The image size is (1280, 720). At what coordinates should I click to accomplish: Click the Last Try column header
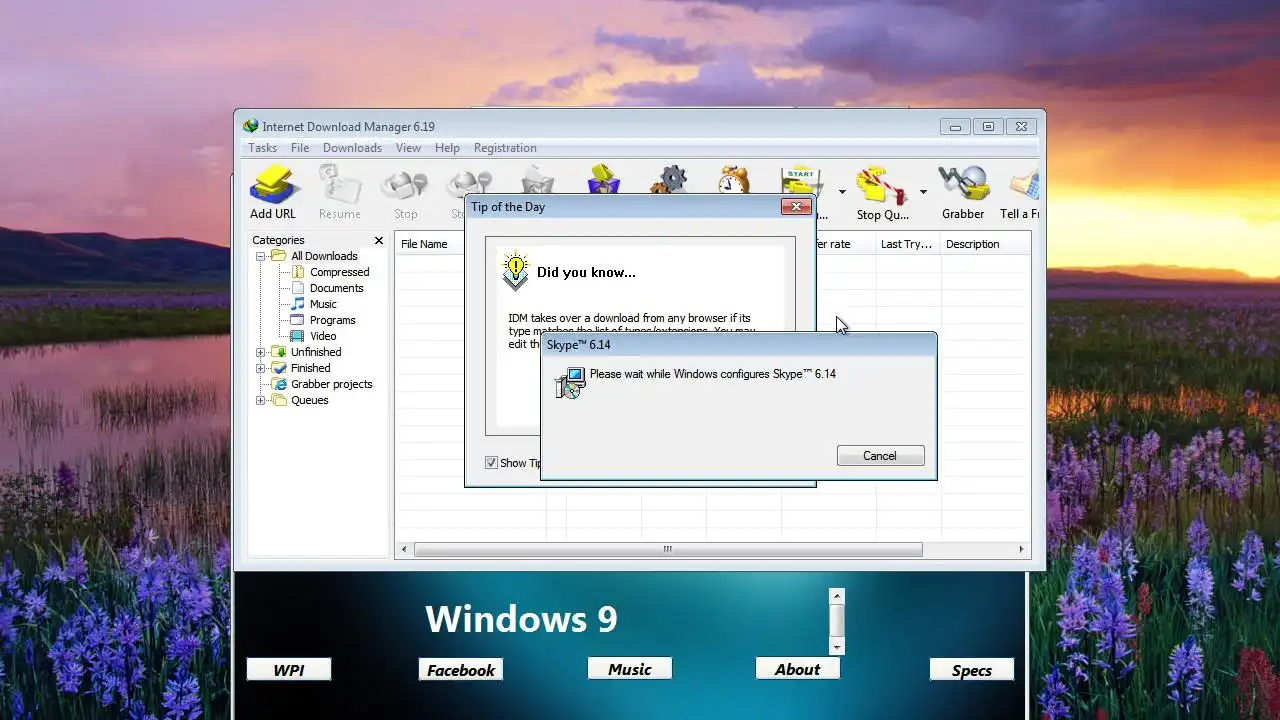coord(906,244)
